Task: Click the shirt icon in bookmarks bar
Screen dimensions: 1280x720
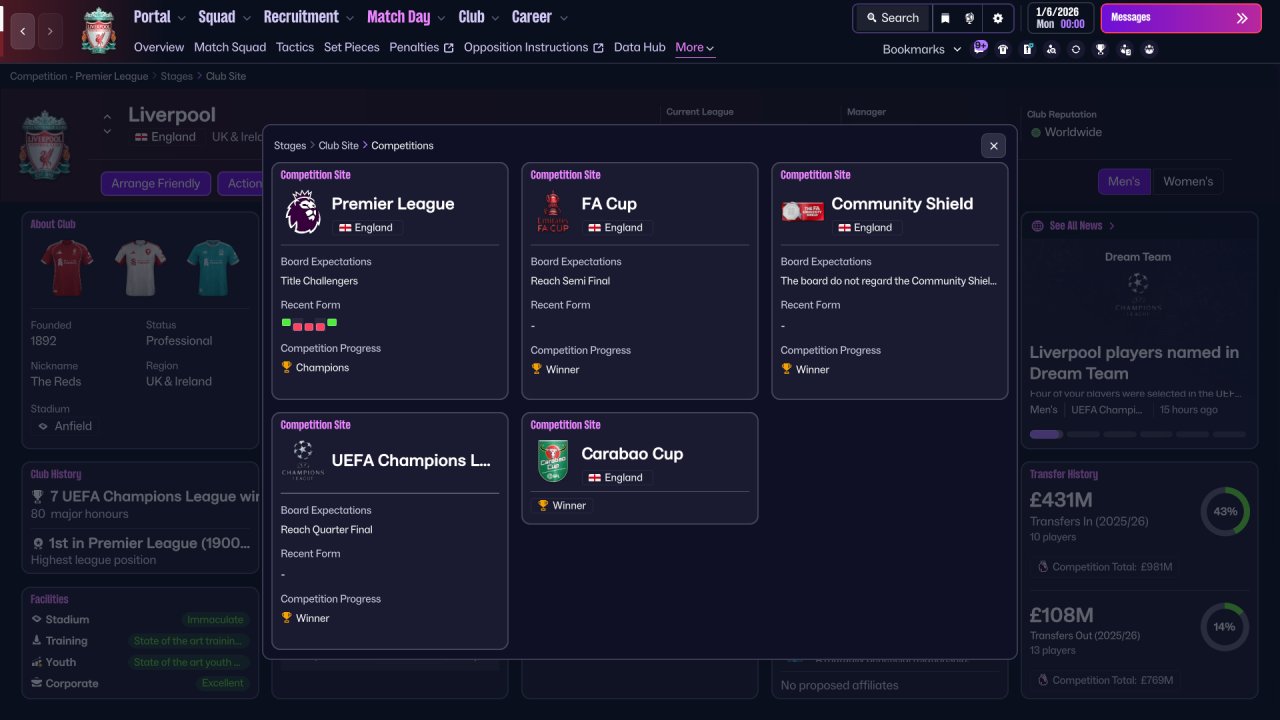Action: click(1003, 49)
